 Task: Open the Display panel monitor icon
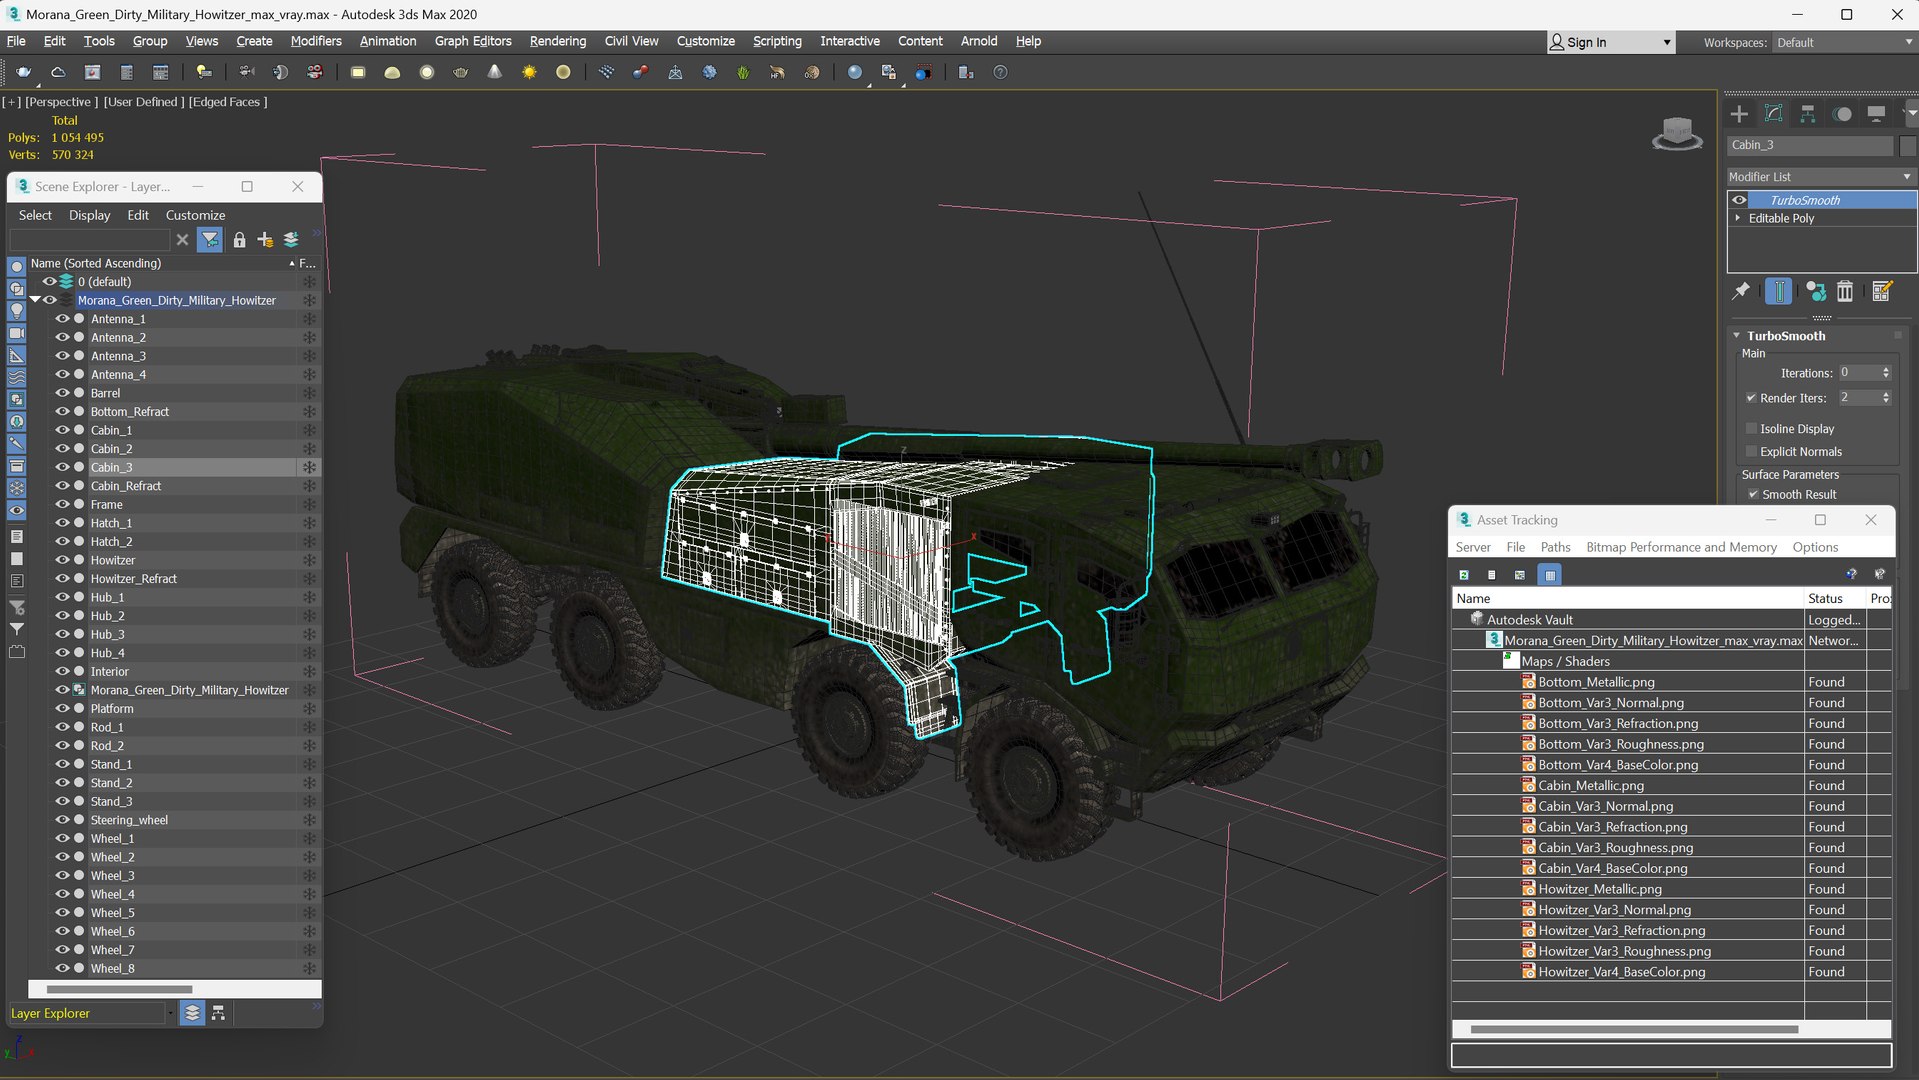tap(1876, 114)
